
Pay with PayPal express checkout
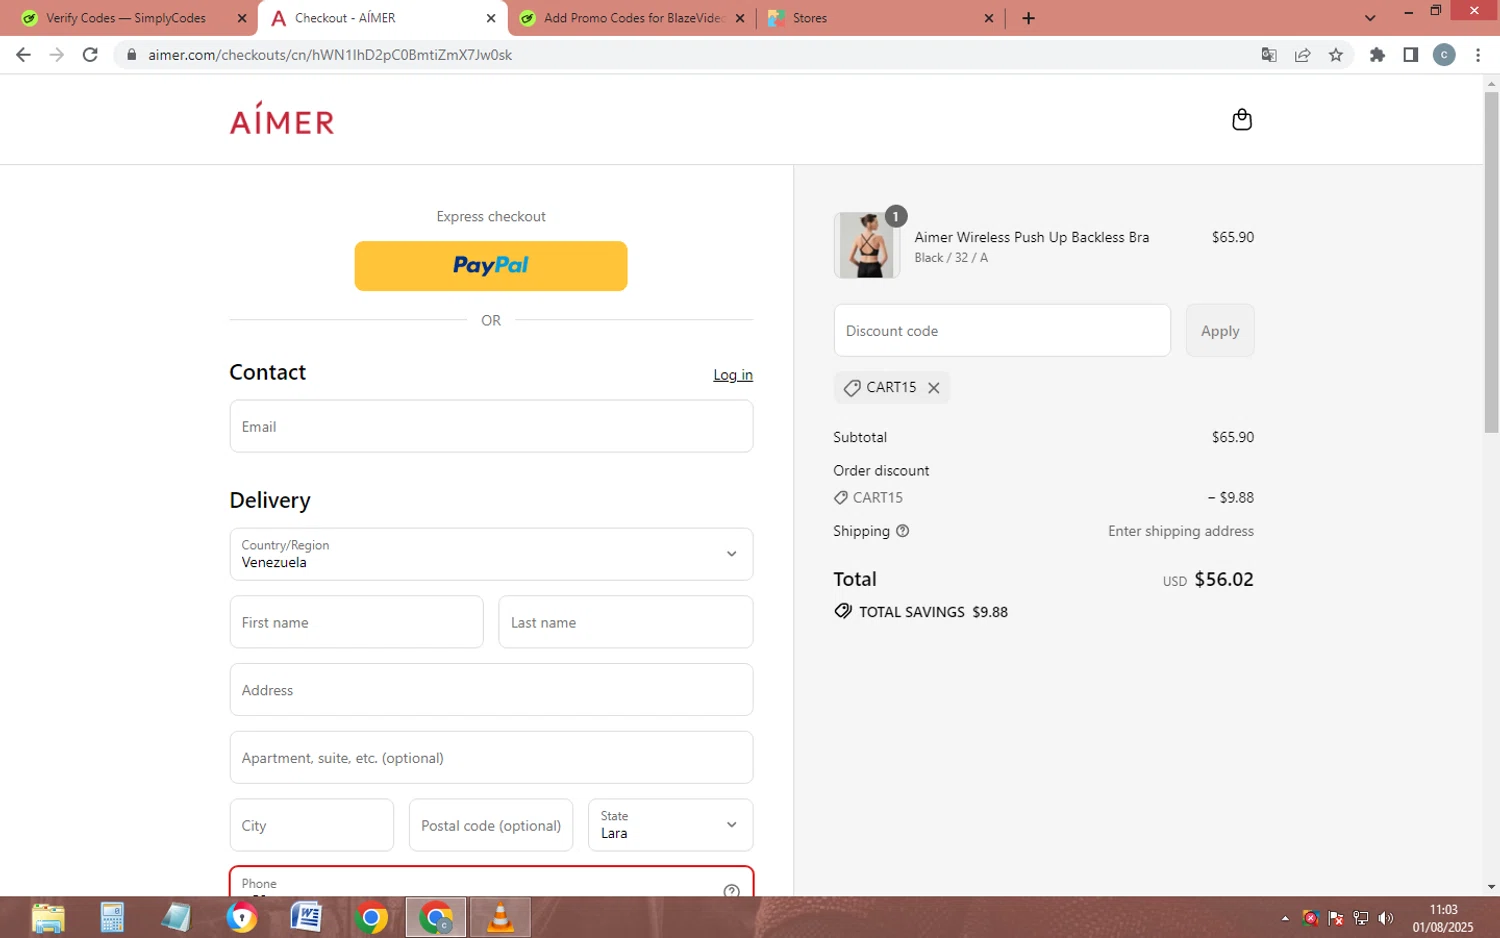(x=491, y=266)
